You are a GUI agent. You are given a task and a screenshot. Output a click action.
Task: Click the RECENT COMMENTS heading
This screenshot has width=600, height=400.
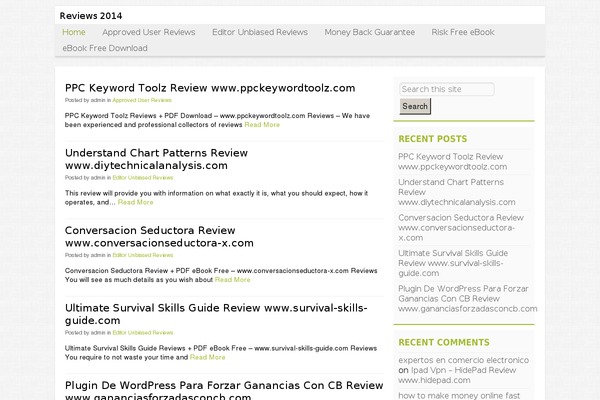(x=444, y=343)
